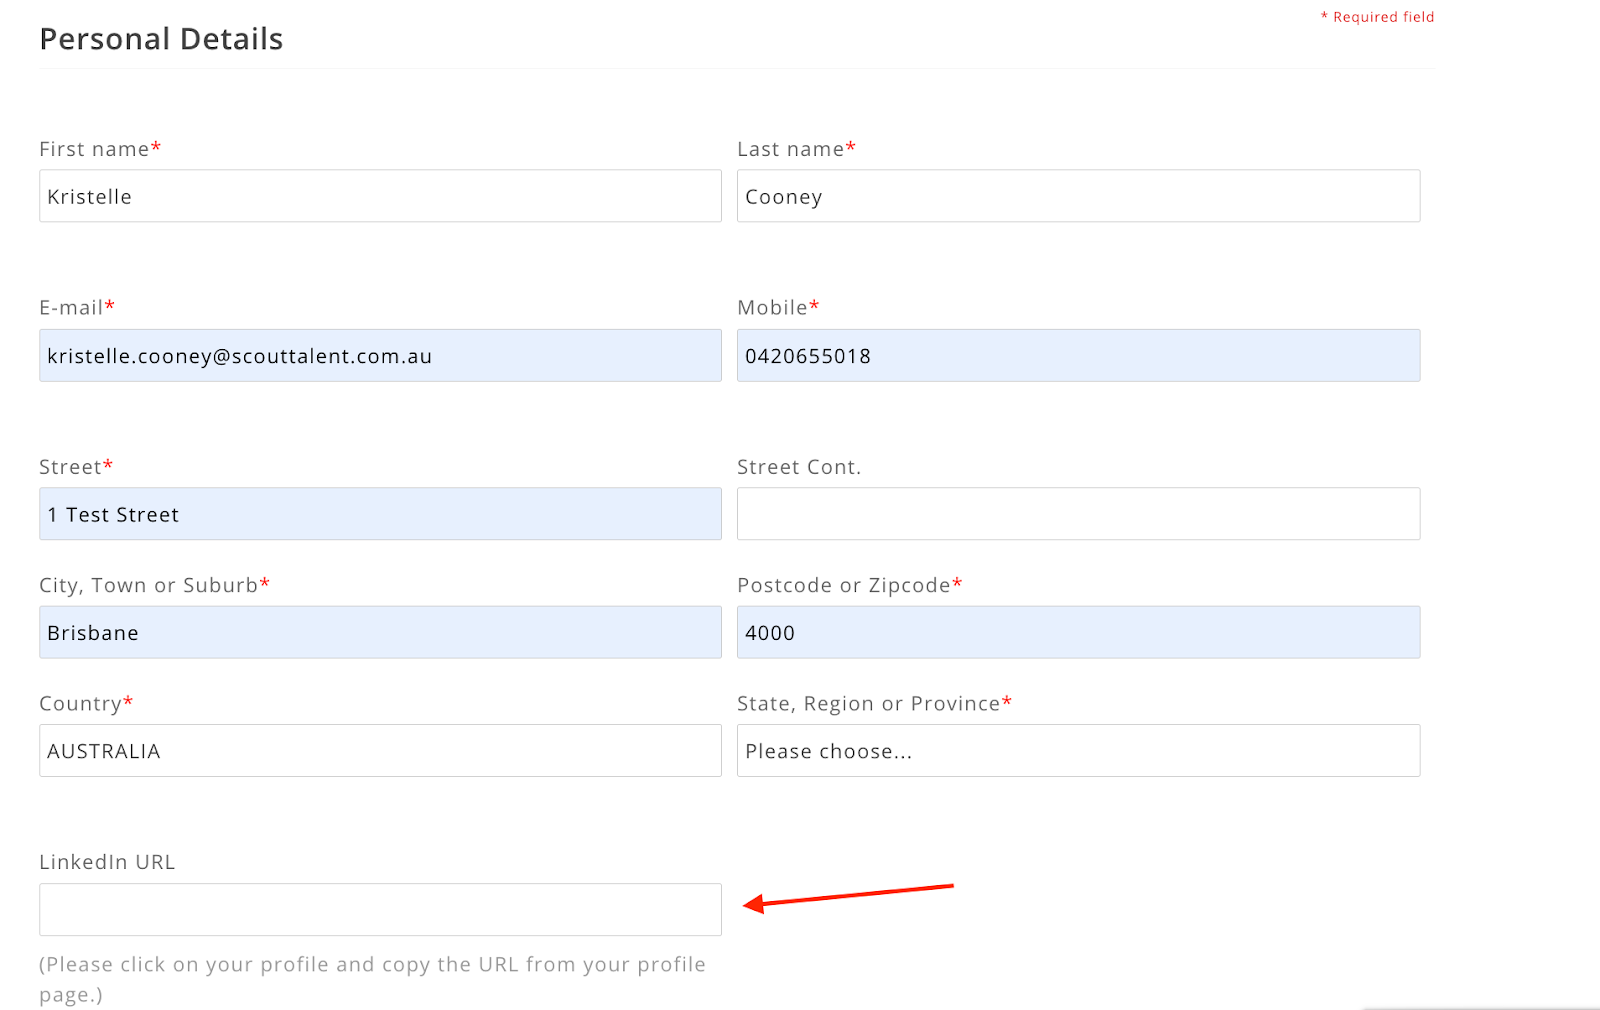Expand the 'Please choose...' state selector
Viewport: 1600px width, 1010px height.
1078,750
